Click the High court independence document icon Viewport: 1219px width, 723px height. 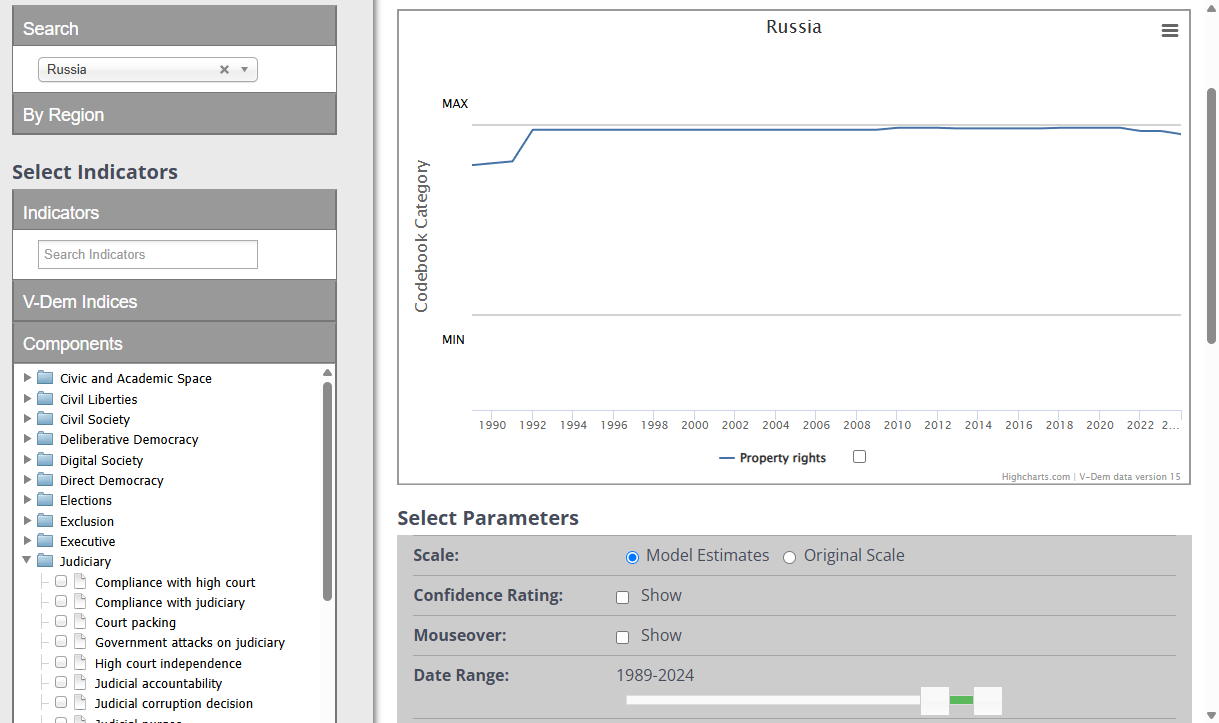point(81,663)
